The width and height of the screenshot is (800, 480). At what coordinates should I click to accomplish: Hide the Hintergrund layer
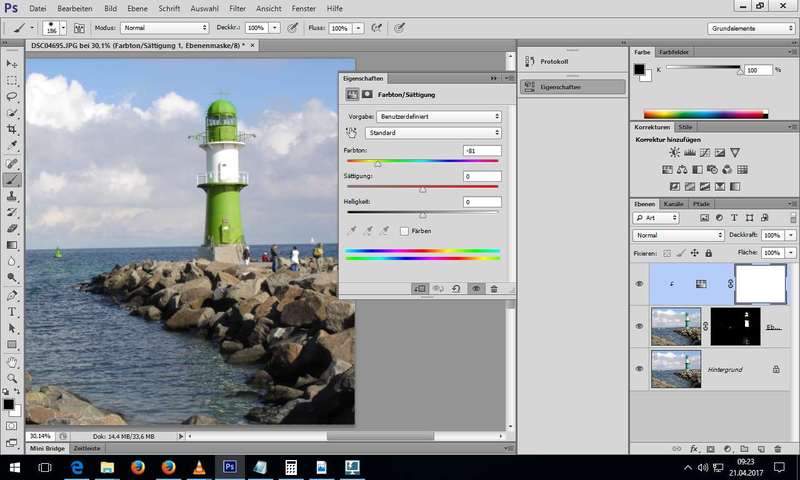(639, 369)
